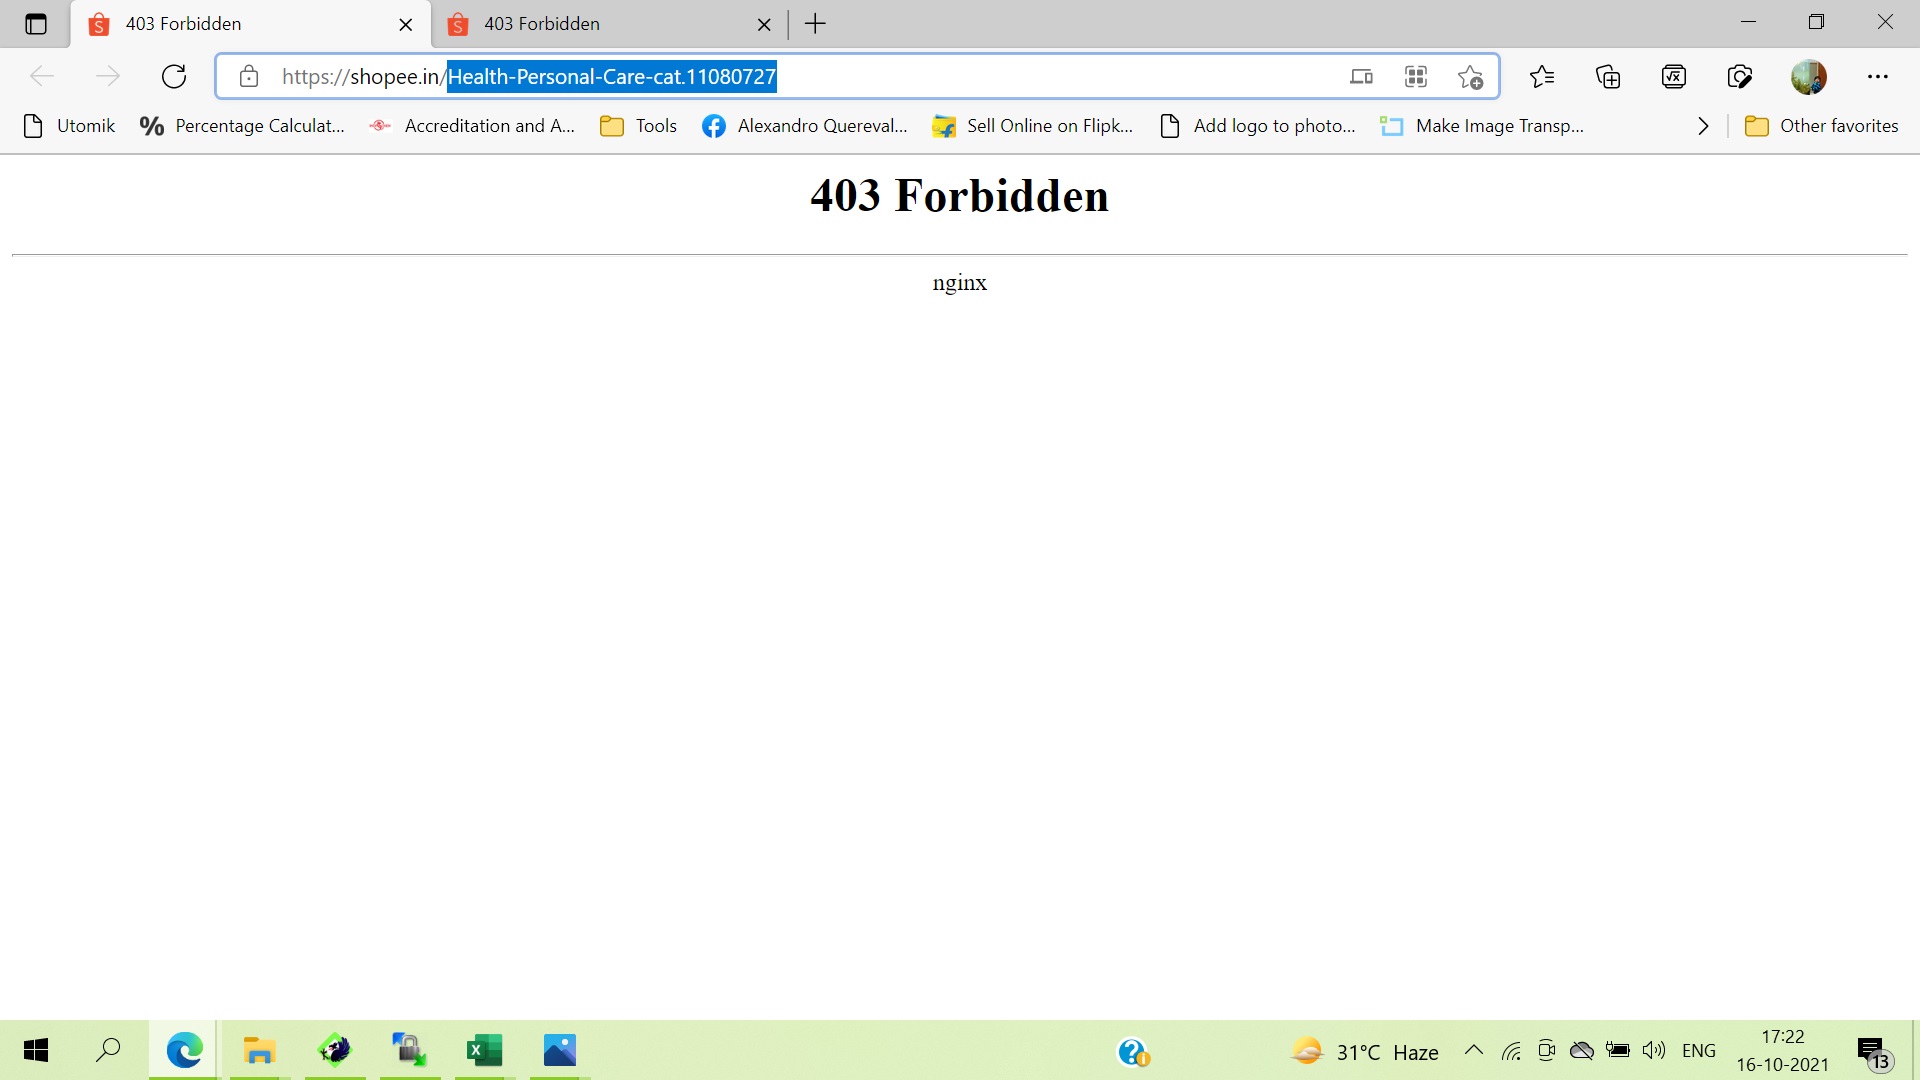The width and height of the screenshot is (1920, 1080).
Task: Open the Percentage Calculator bookmark
Action: point(242,126)
